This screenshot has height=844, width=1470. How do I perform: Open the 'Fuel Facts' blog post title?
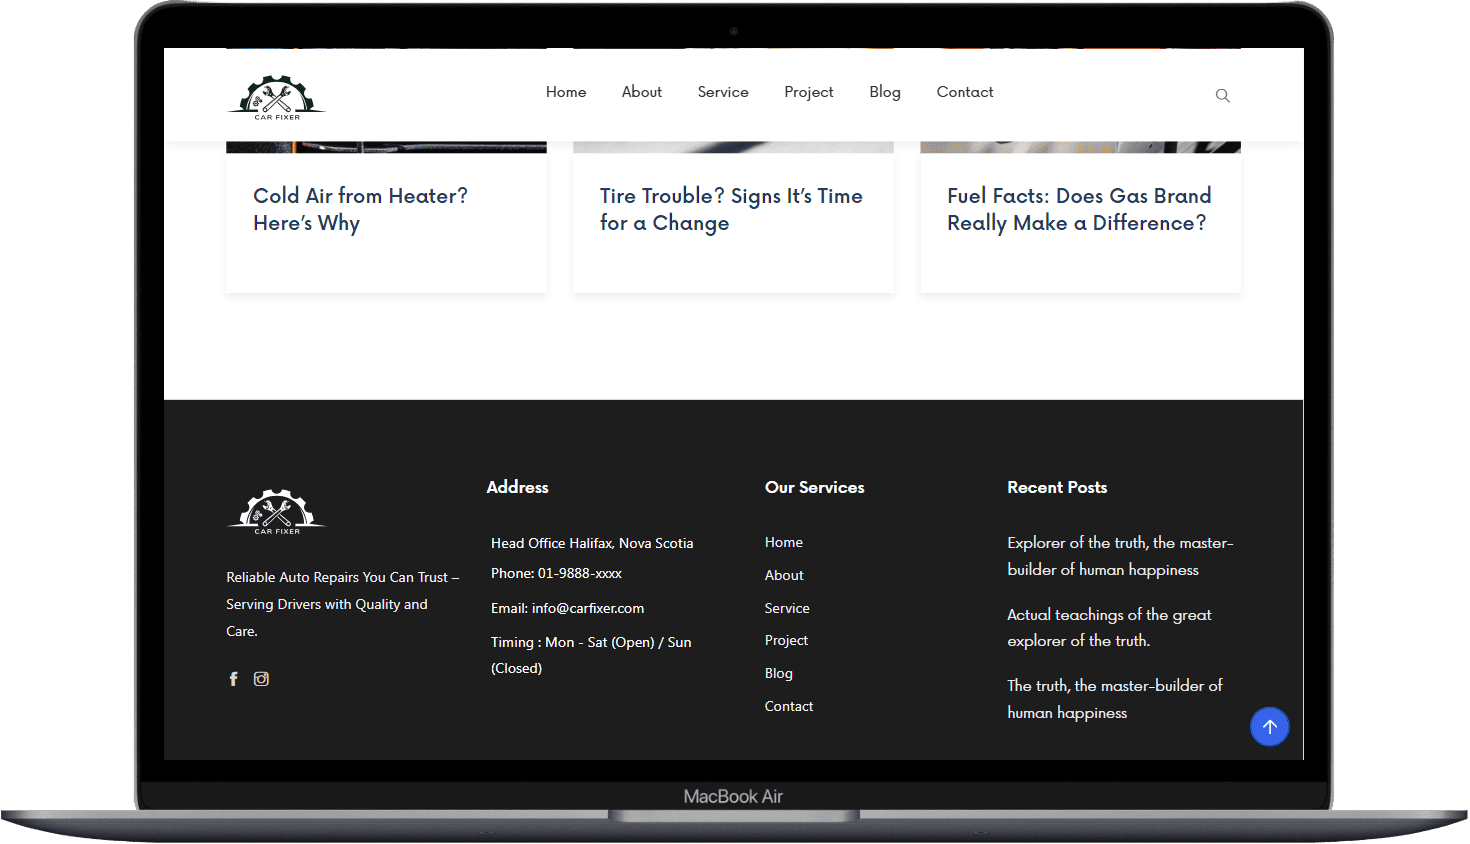click(x=1079, y=209)
